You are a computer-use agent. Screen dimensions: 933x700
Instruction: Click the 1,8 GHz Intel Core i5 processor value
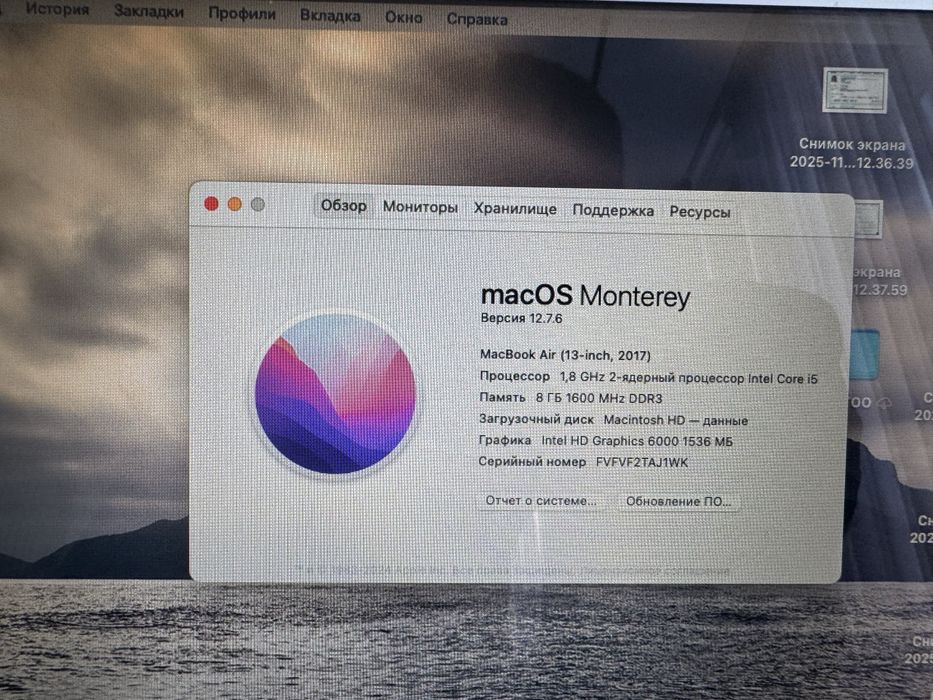688,378
